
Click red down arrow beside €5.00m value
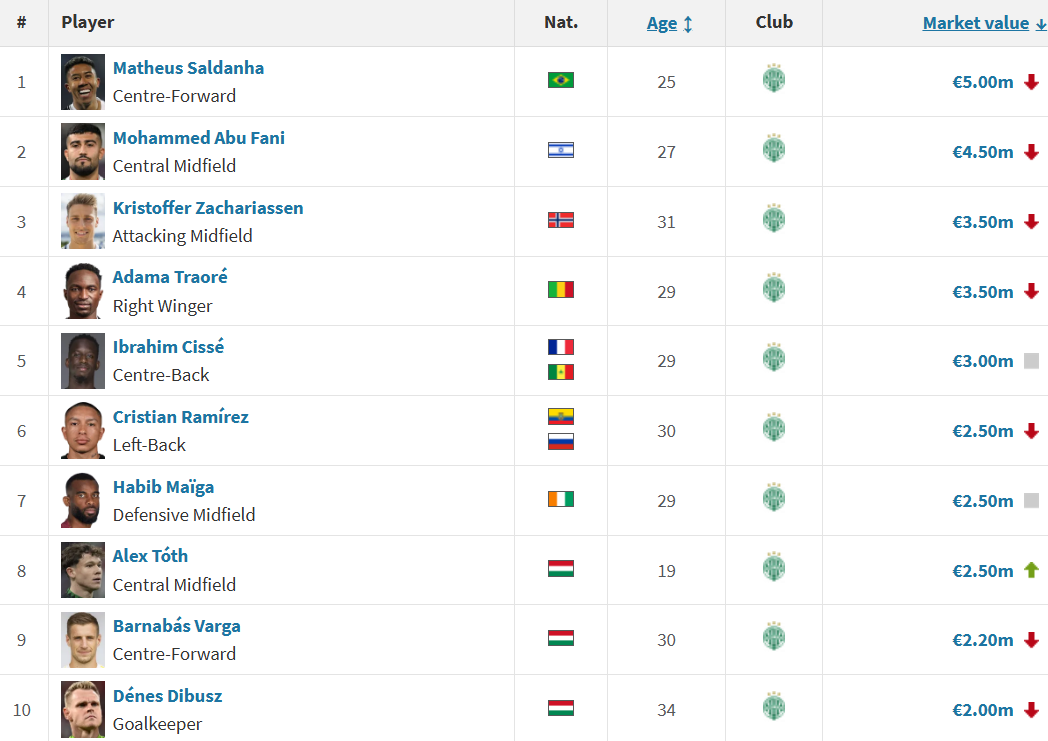point(1031,82)
